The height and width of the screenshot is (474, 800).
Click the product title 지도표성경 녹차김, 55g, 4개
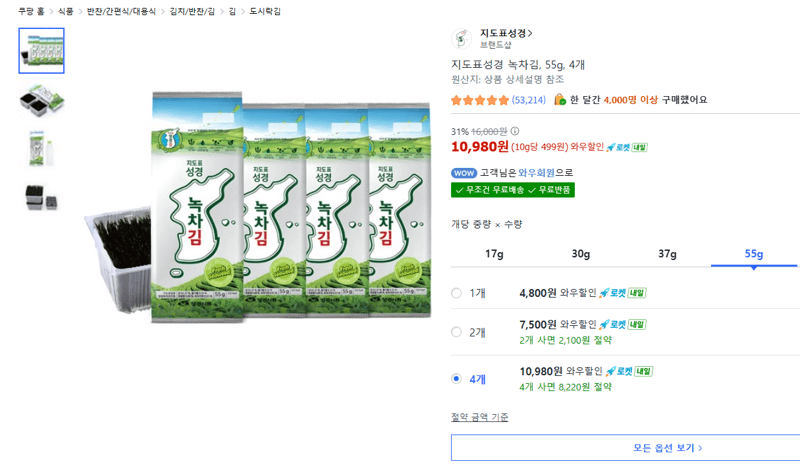(518, 65)
